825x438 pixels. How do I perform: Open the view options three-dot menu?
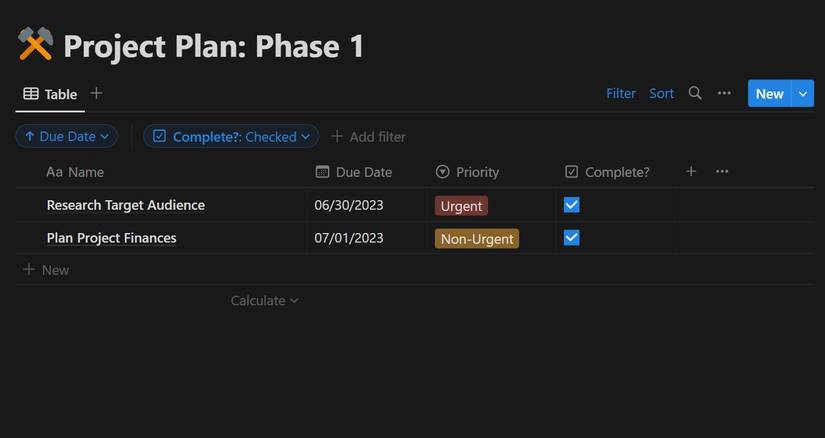tap(724, 93)
